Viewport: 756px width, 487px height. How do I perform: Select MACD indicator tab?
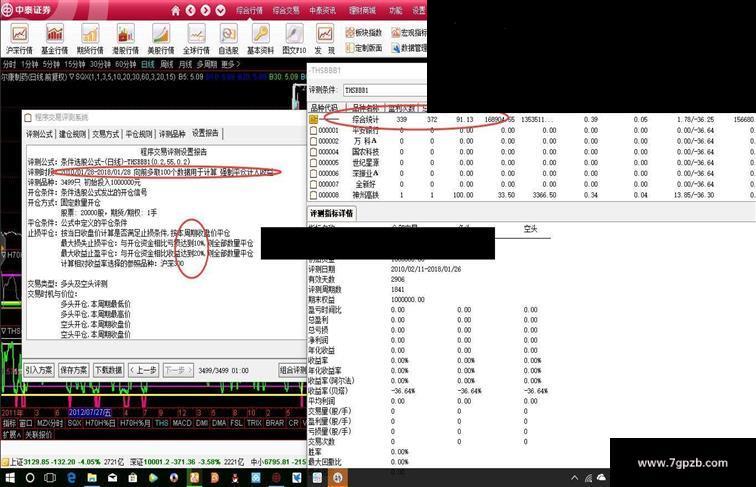182,423
